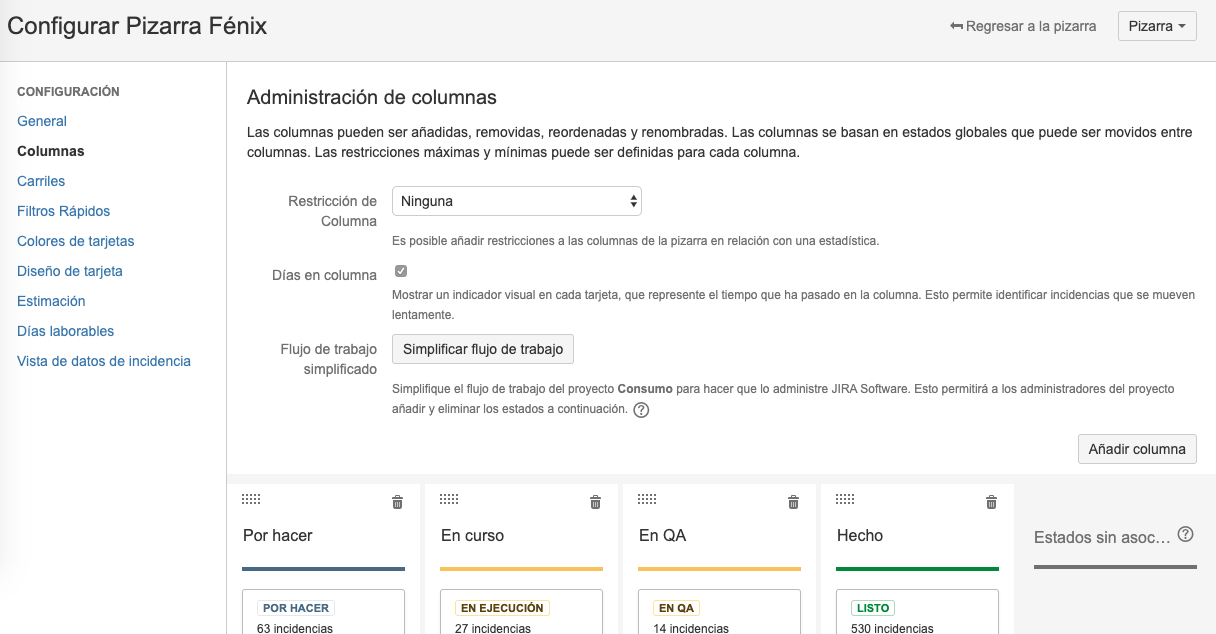Viewport: 1216px width, 634px height.
Task: Toggle the Días en columna checkbox
Action: coord(401,271)
